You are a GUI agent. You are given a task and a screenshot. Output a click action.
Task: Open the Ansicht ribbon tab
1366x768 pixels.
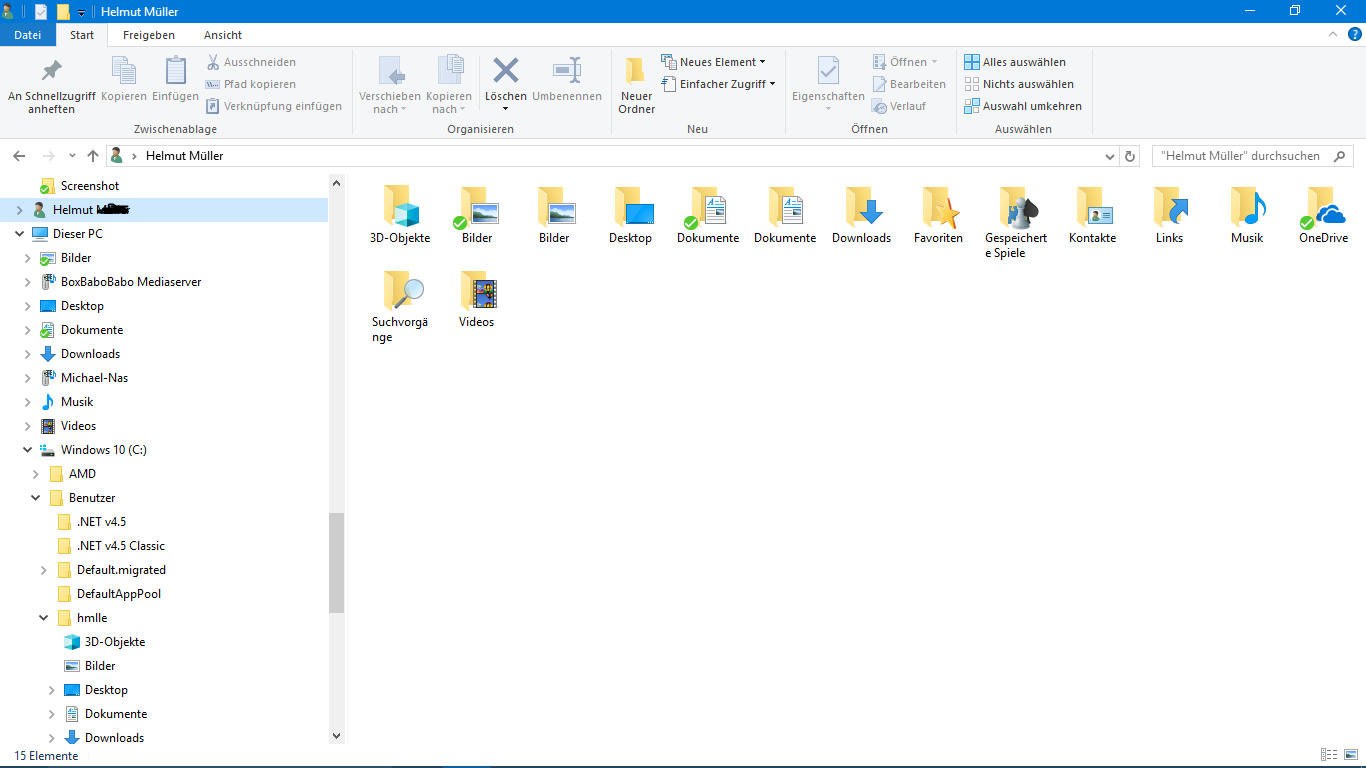(222, 35)
